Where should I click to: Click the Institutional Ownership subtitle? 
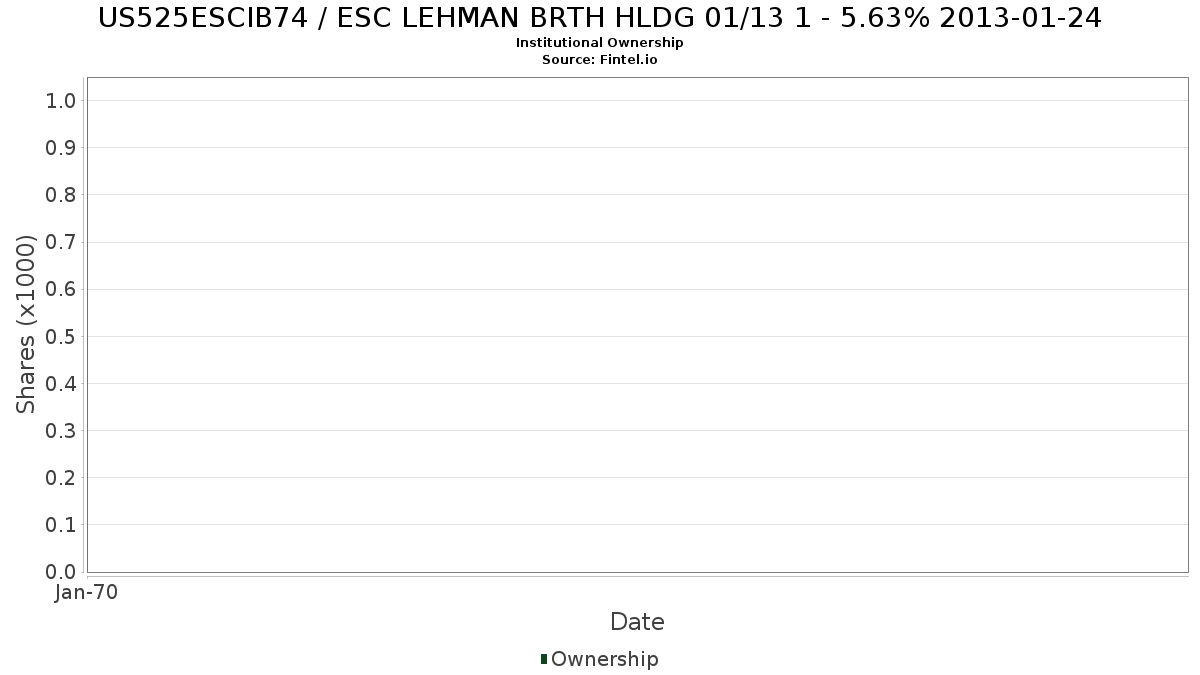pyautogui.click(x=600, y=43)
